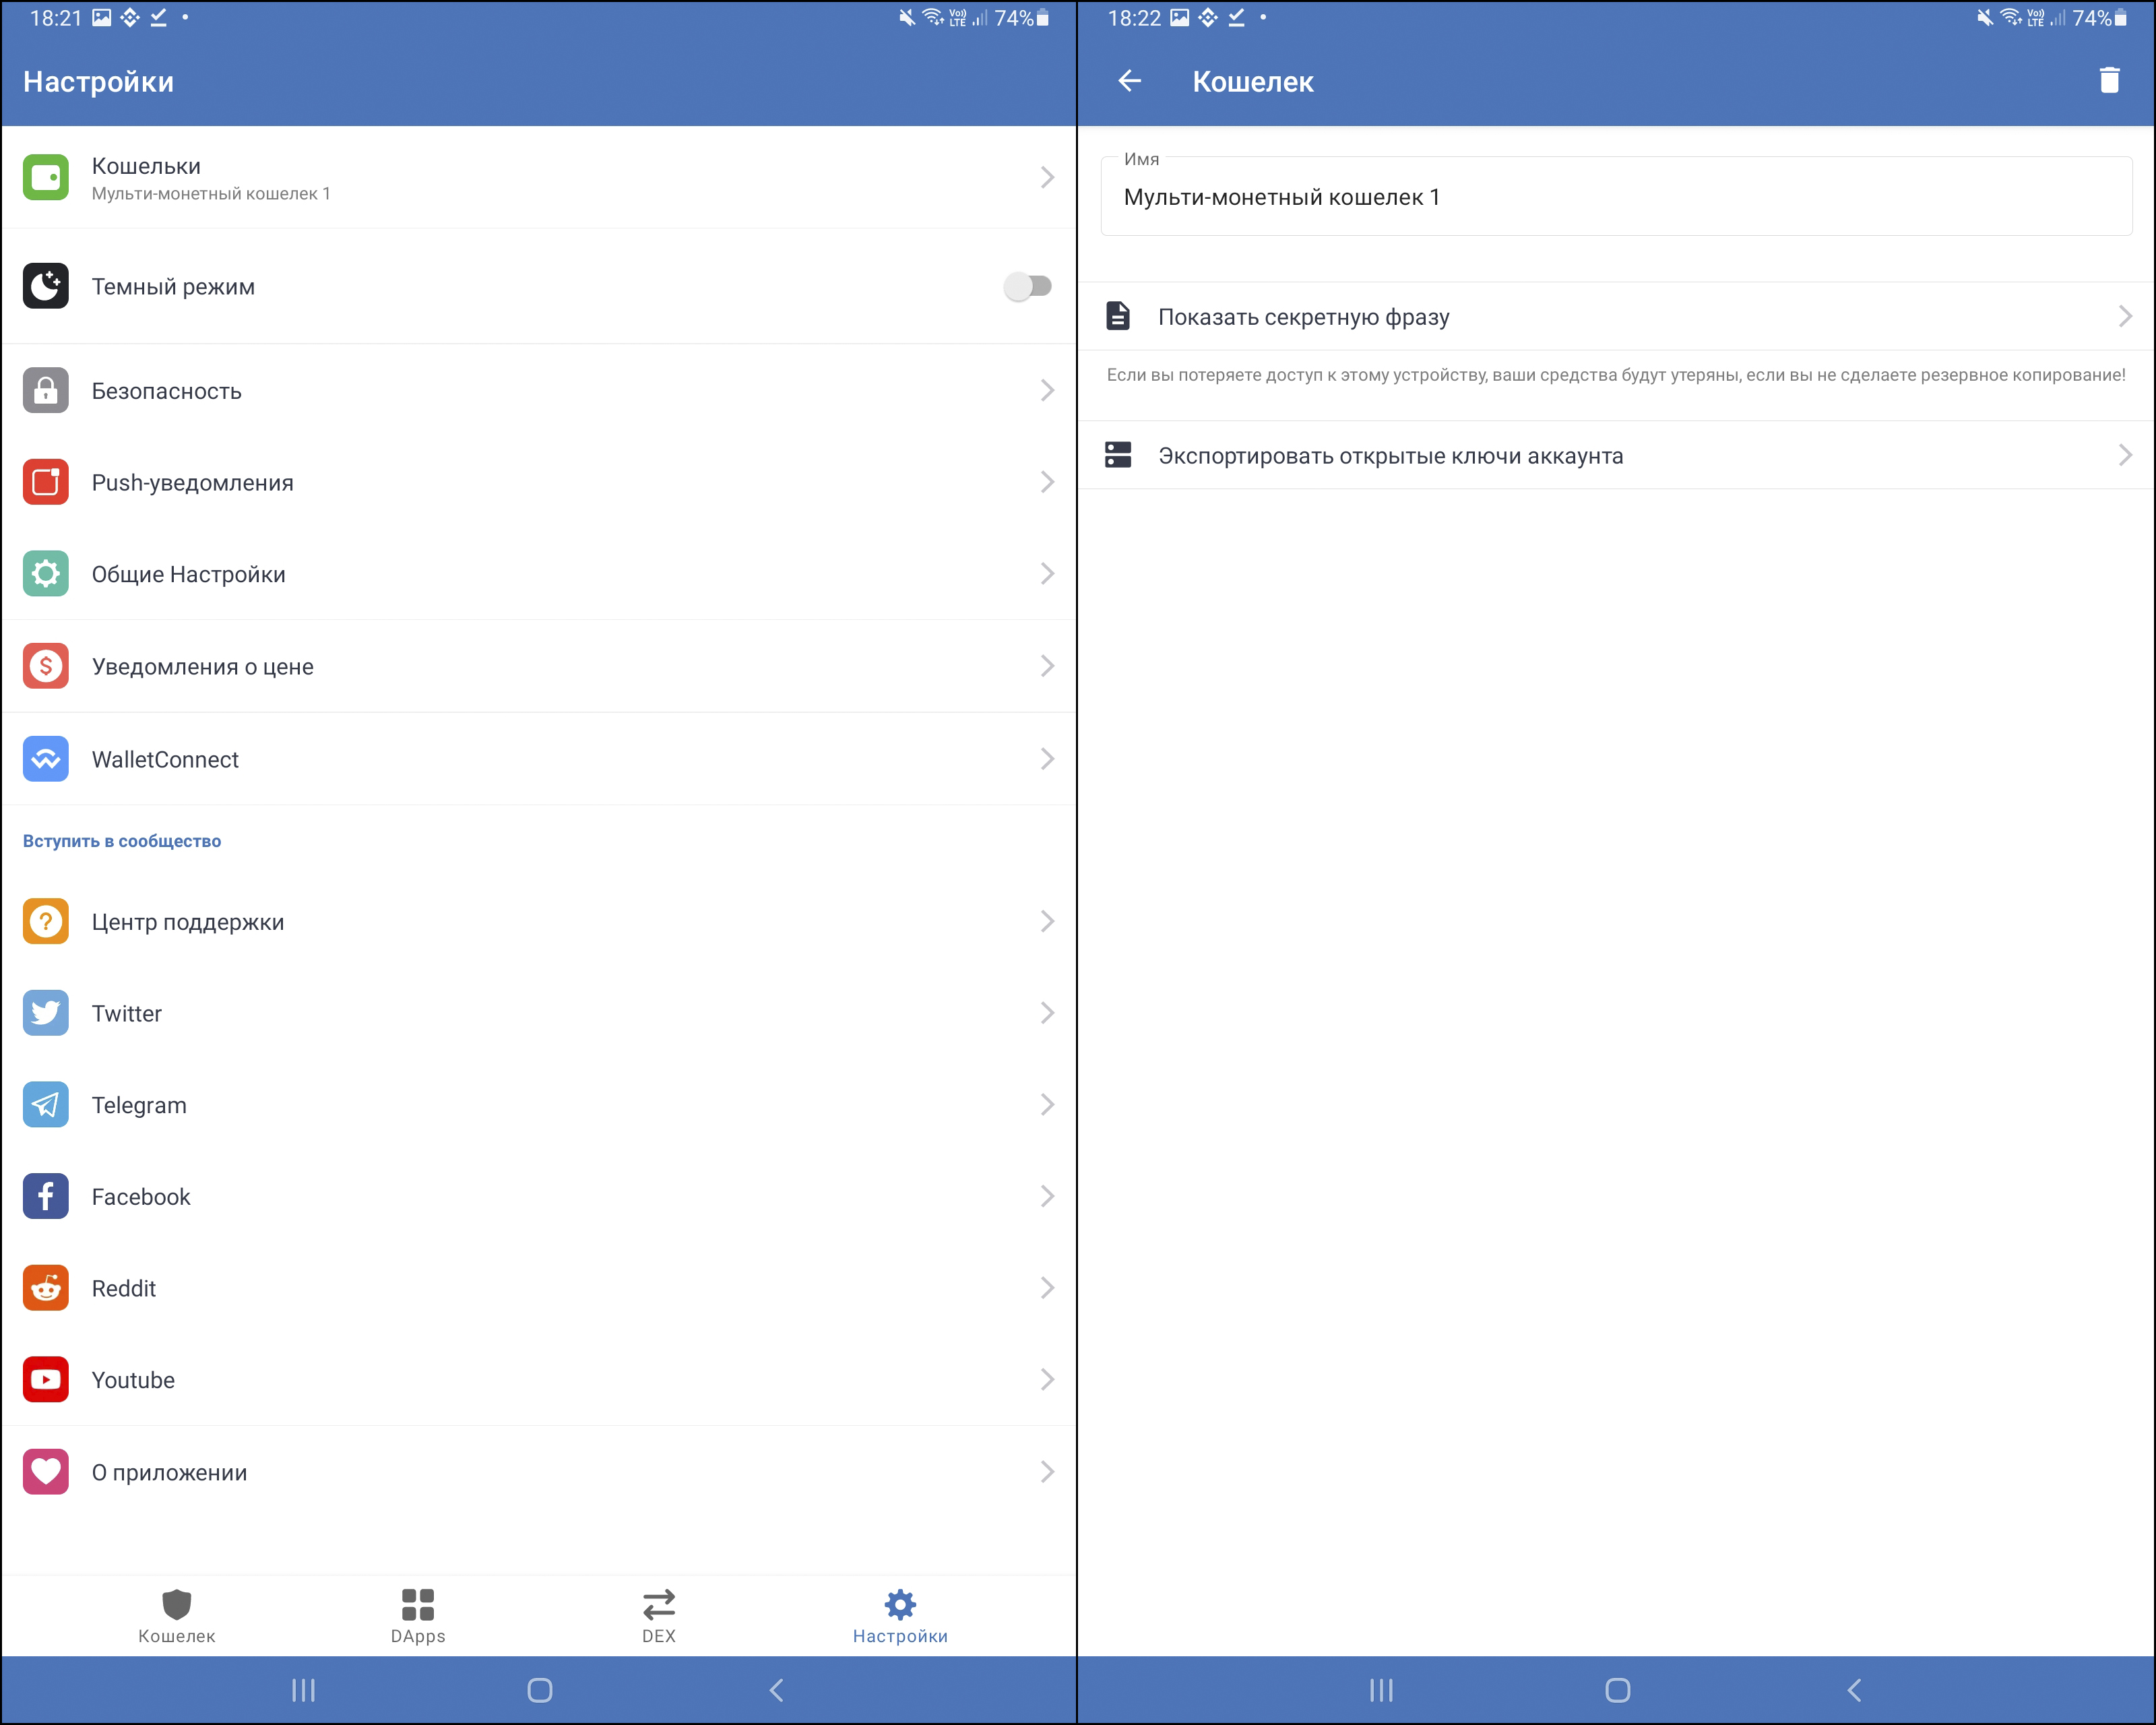
Task: Tap the Price alerts dollar icon
Action: (46, 666)
